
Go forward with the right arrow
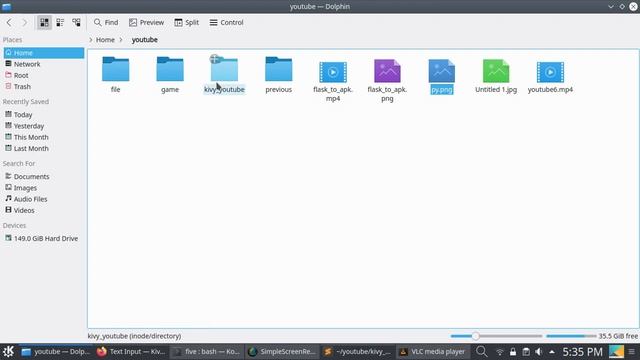(x=24, y=22)
